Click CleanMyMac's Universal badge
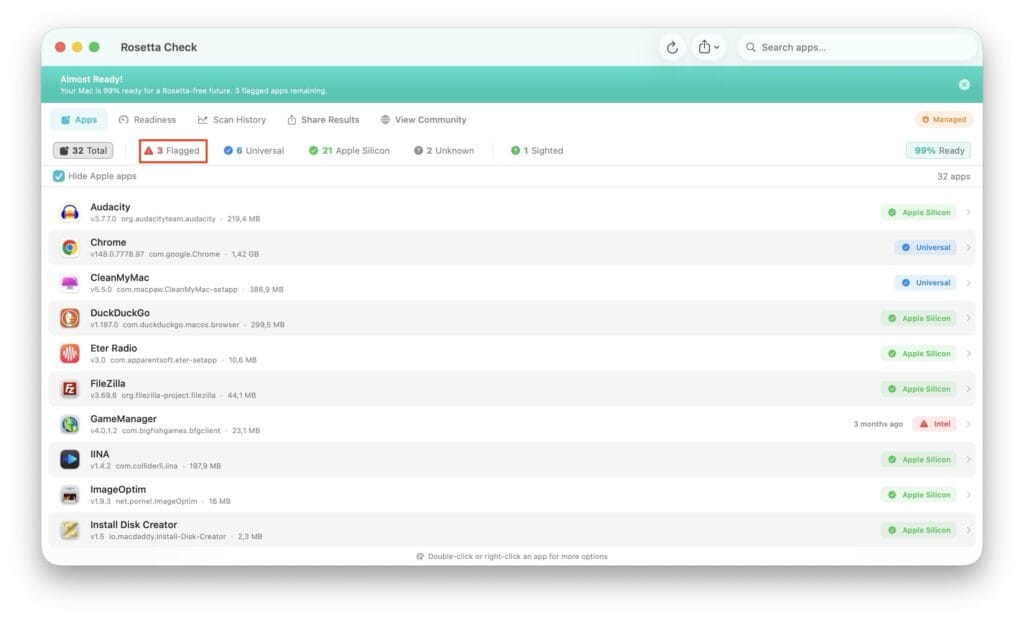Viewport: 1024px width, 620px height. [925, 283]
